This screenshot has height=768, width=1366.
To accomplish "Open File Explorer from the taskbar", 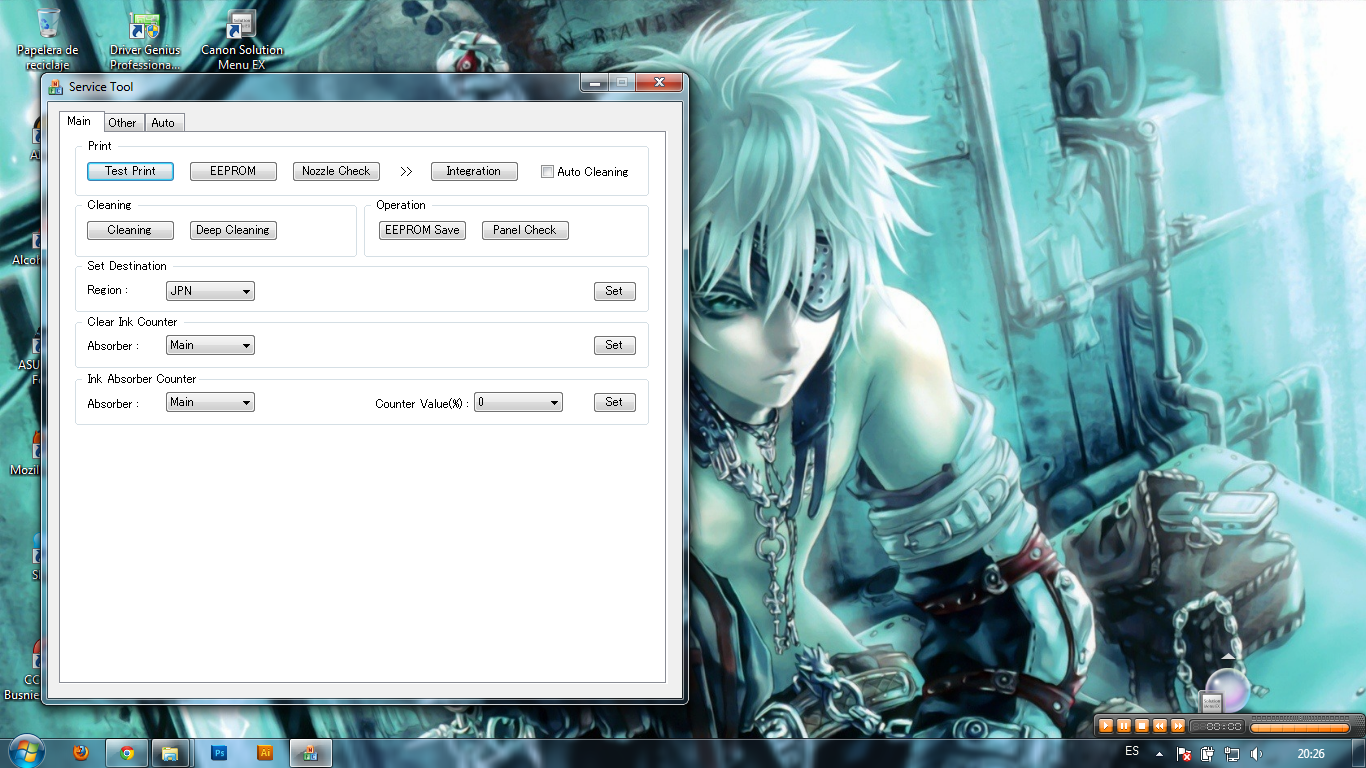I will (170, 753).
